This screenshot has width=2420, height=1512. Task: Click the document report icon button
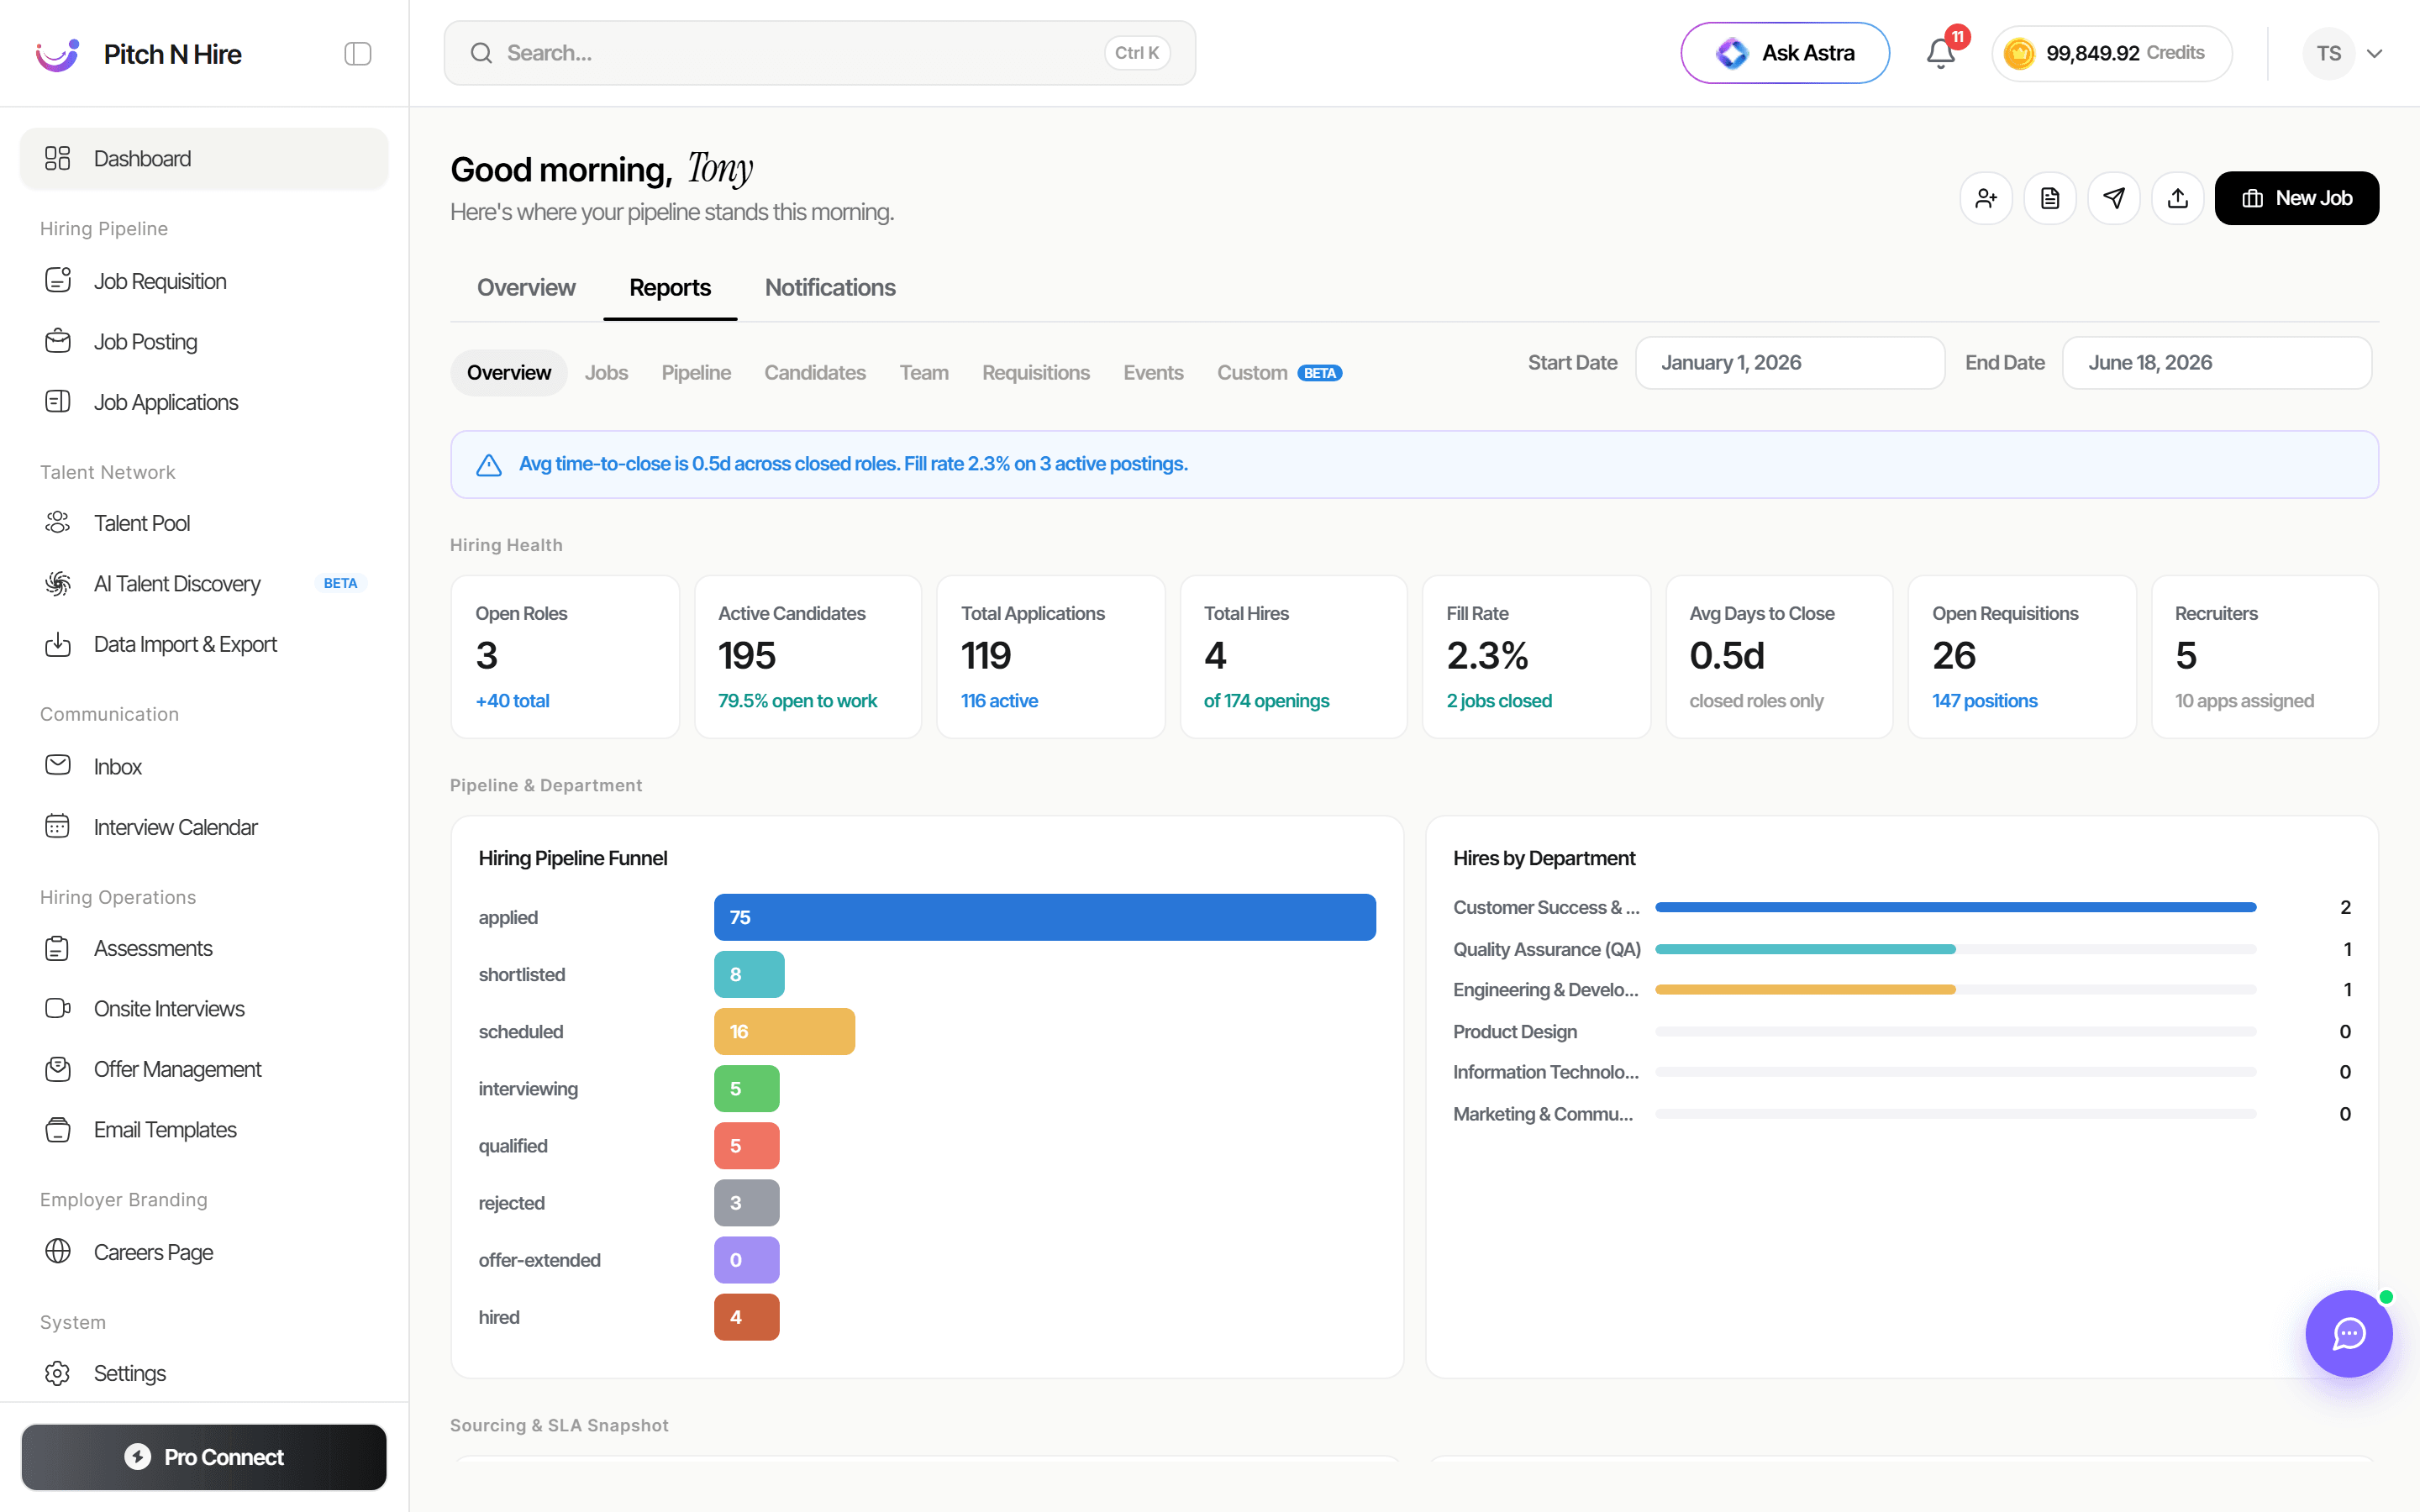(x=2050, y=198)
